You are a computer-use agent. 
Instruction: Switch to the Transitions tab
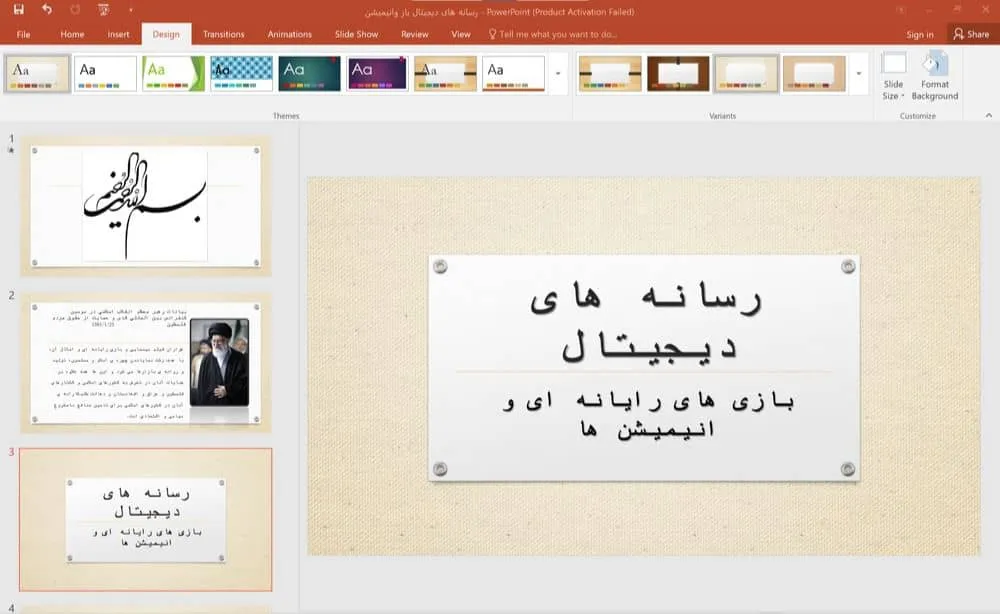(x=223, y=34)
